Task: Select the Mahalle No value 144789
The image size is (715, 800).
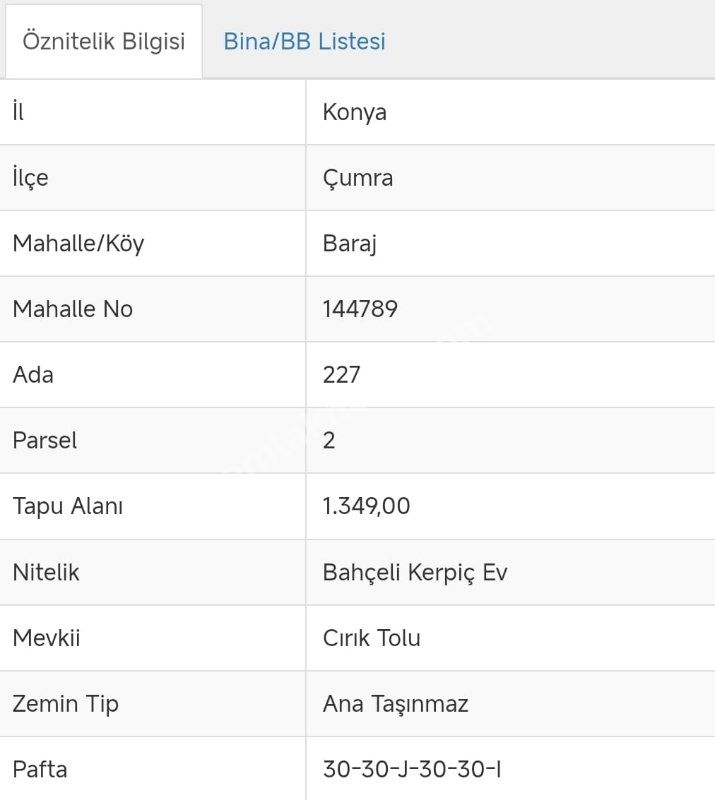Action: [360, 309]
